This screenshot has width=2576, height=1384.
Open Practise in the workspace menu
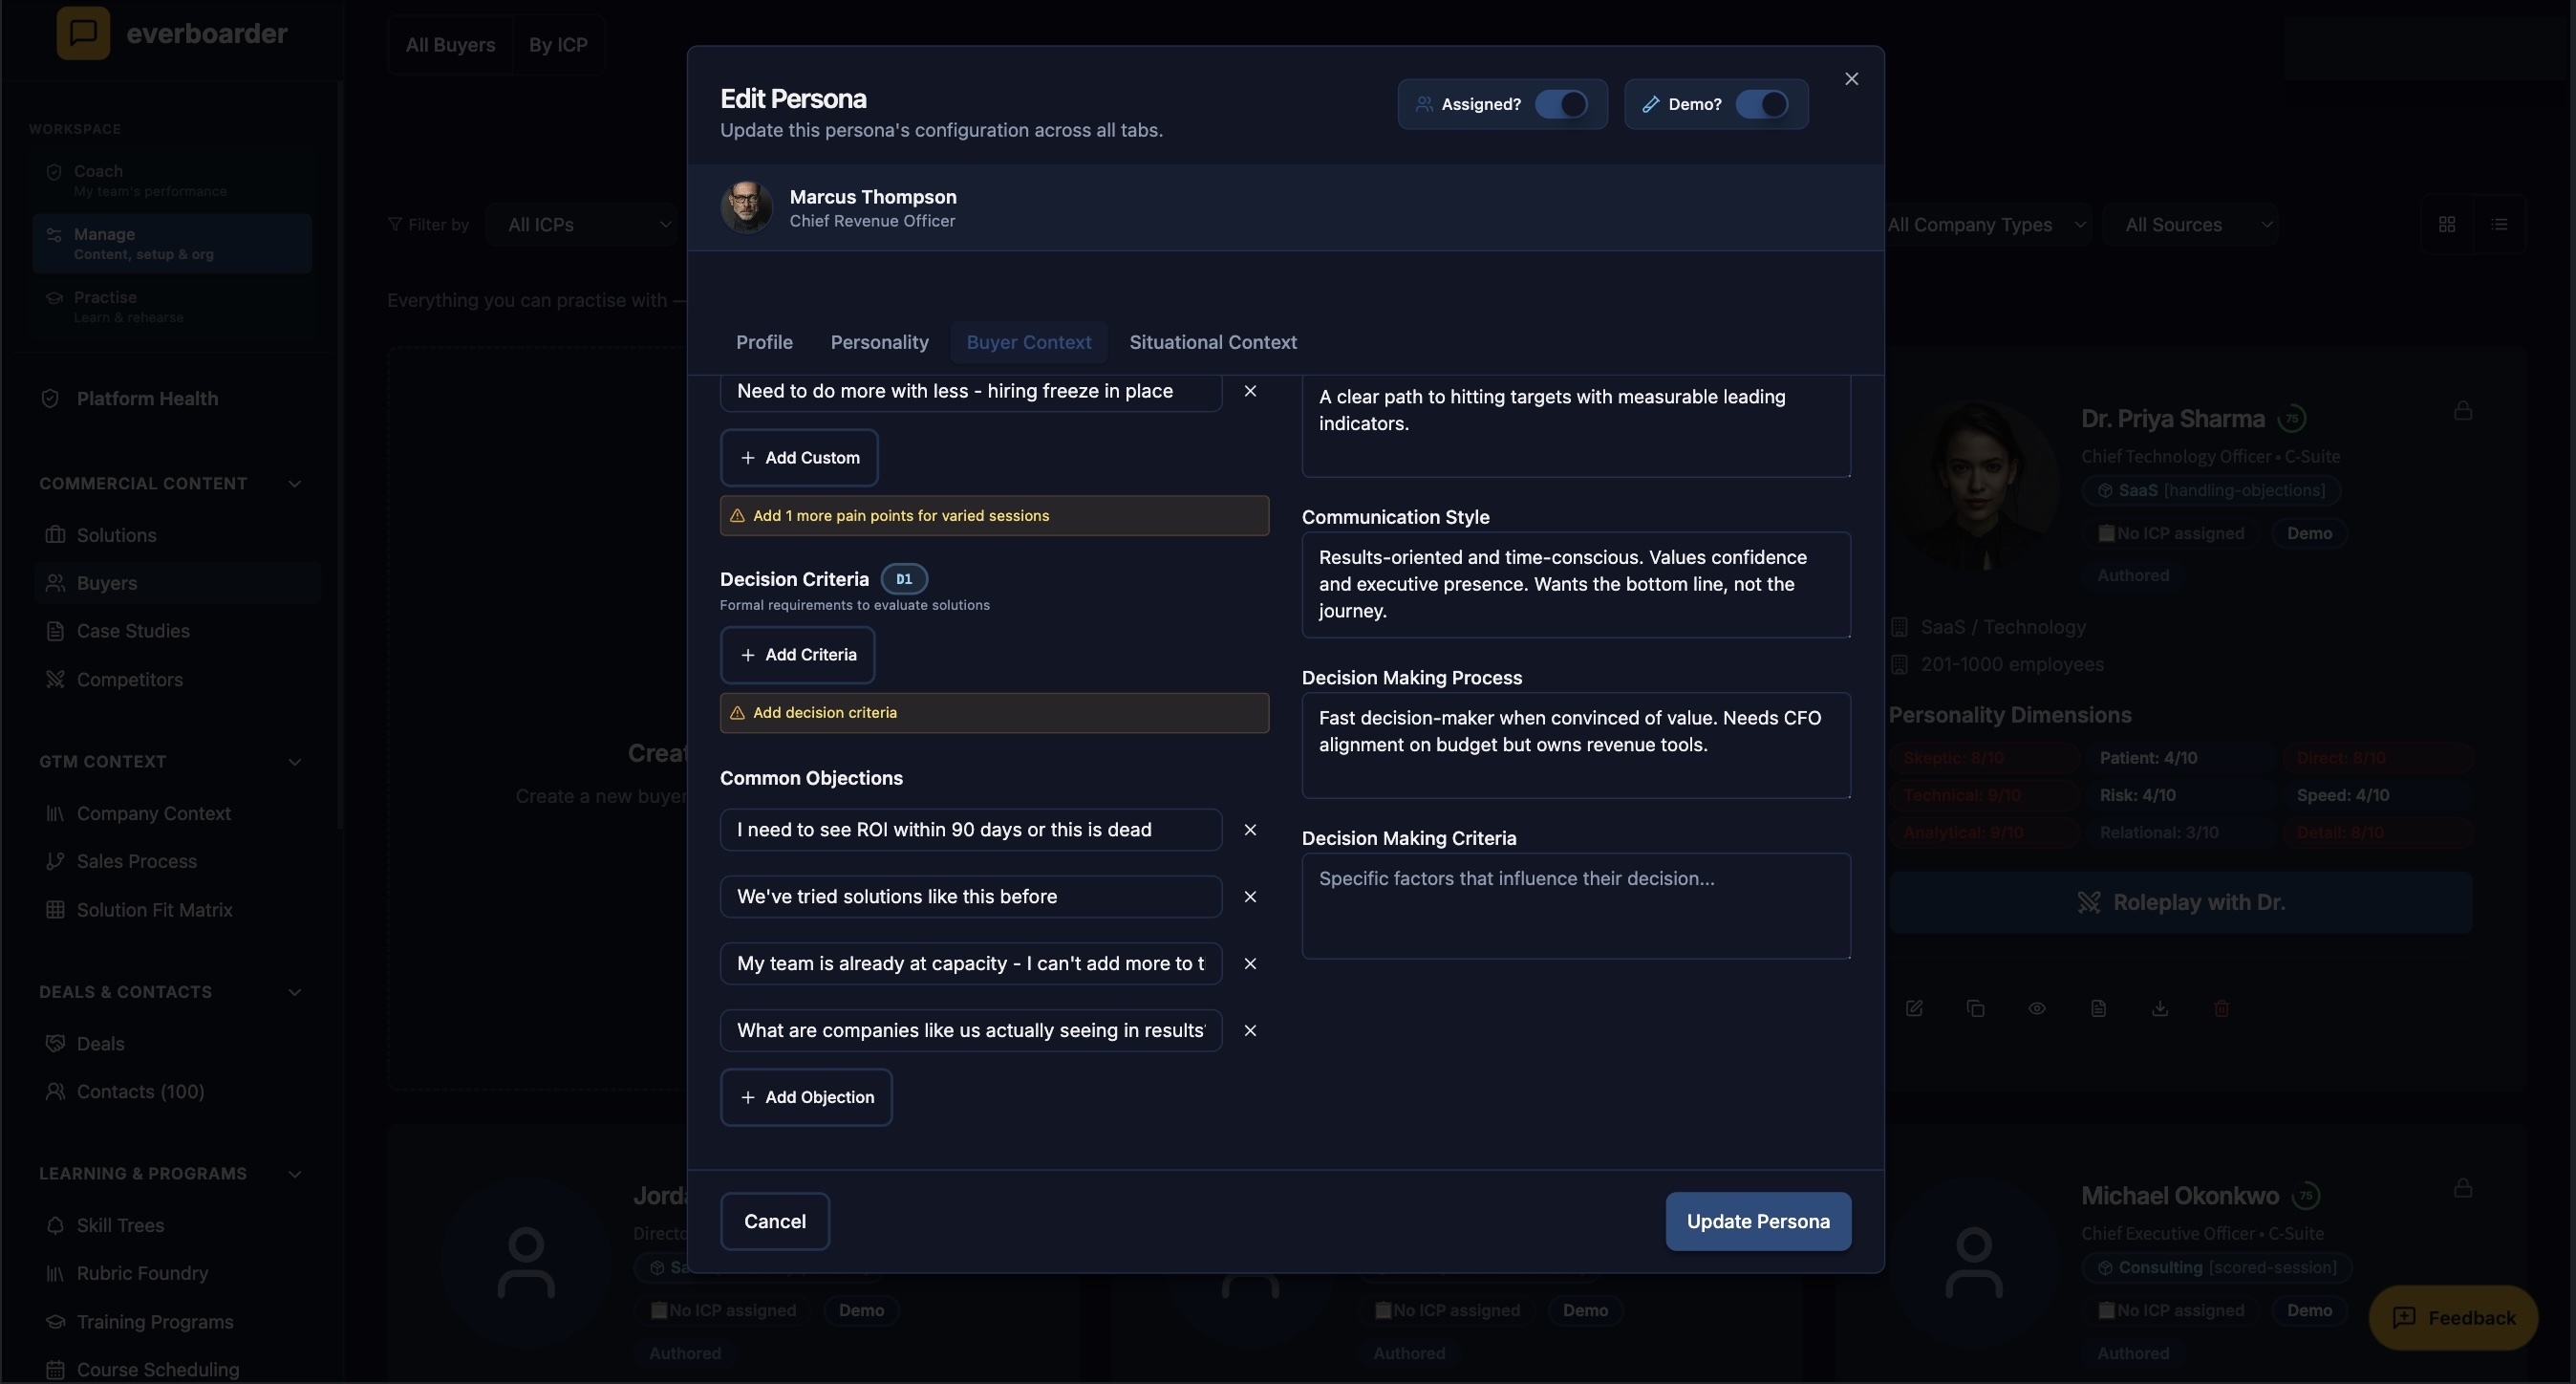[x=172, y=306]
